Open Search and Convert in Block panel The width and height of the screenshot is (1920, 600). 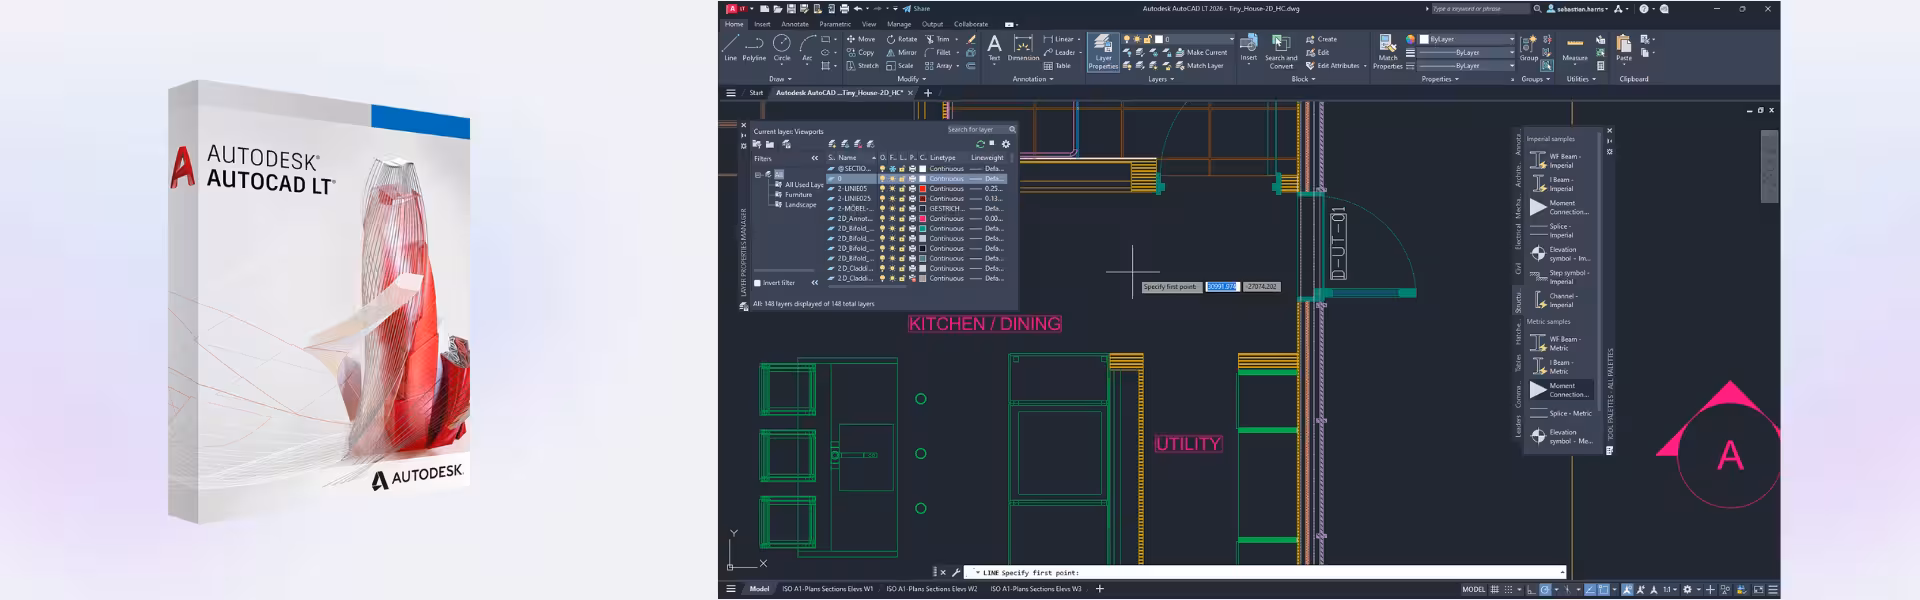1281,50
